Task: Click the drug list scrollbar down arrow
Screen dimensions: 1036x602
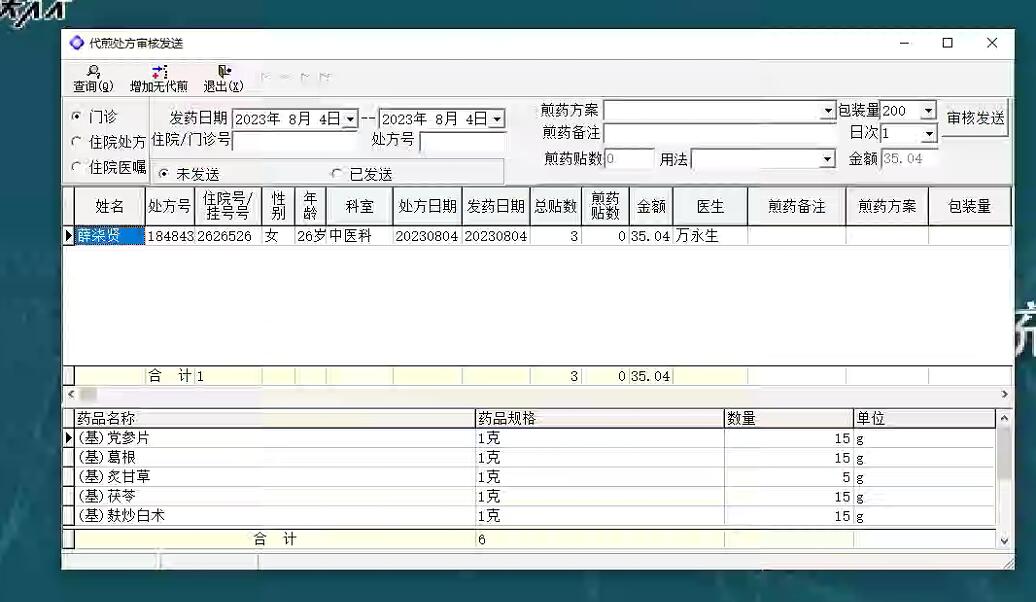Action: click(x=1004, y=541)
